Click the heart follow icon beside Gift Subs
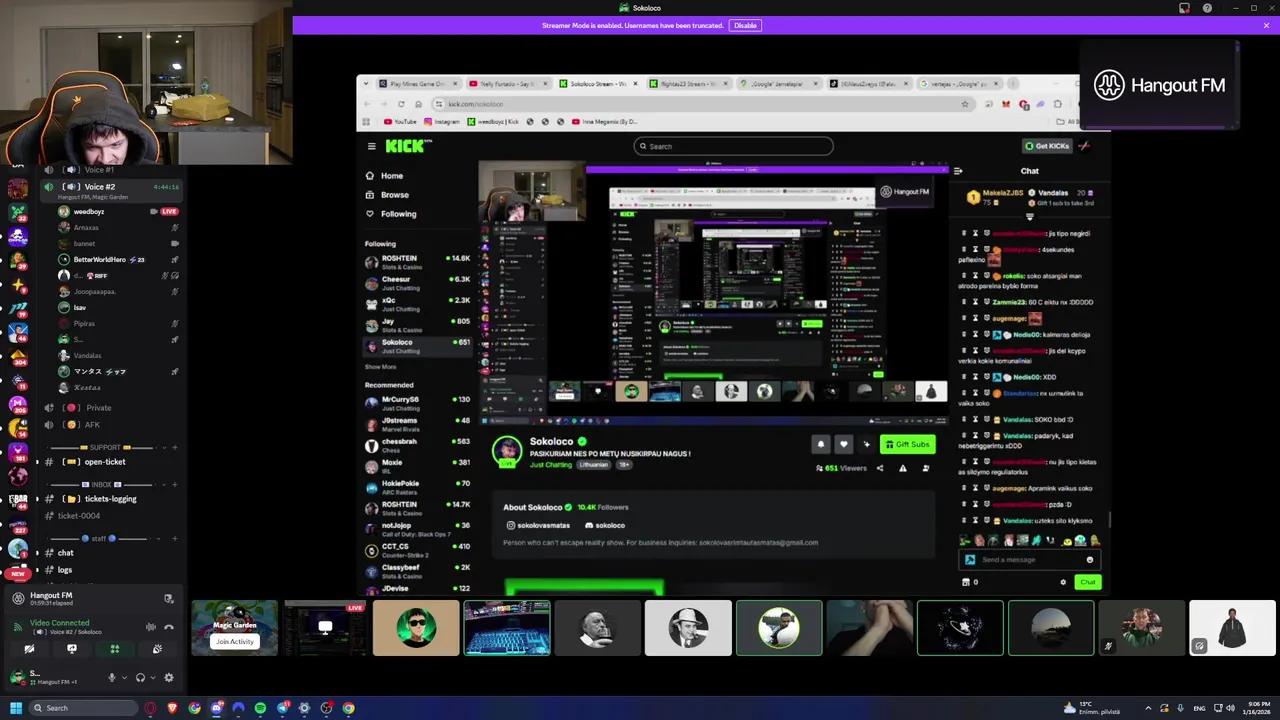The height and width of the screenshot is (720, 1280). click(x=843, y=444)
